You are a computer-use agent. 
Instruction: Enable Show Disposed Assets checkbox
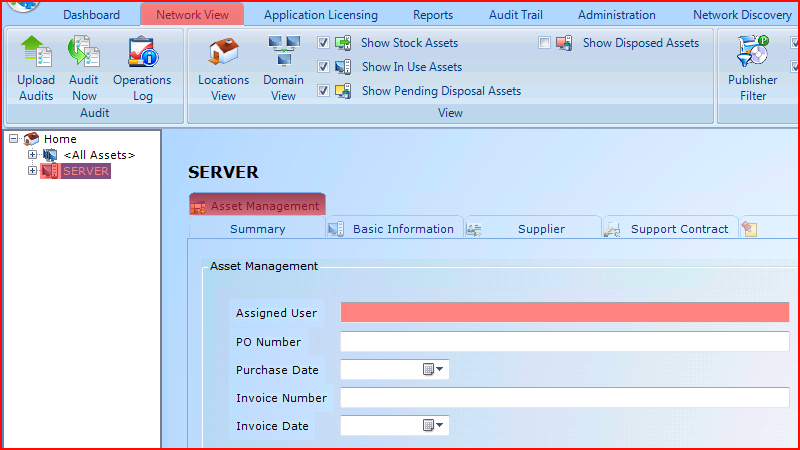544,42
